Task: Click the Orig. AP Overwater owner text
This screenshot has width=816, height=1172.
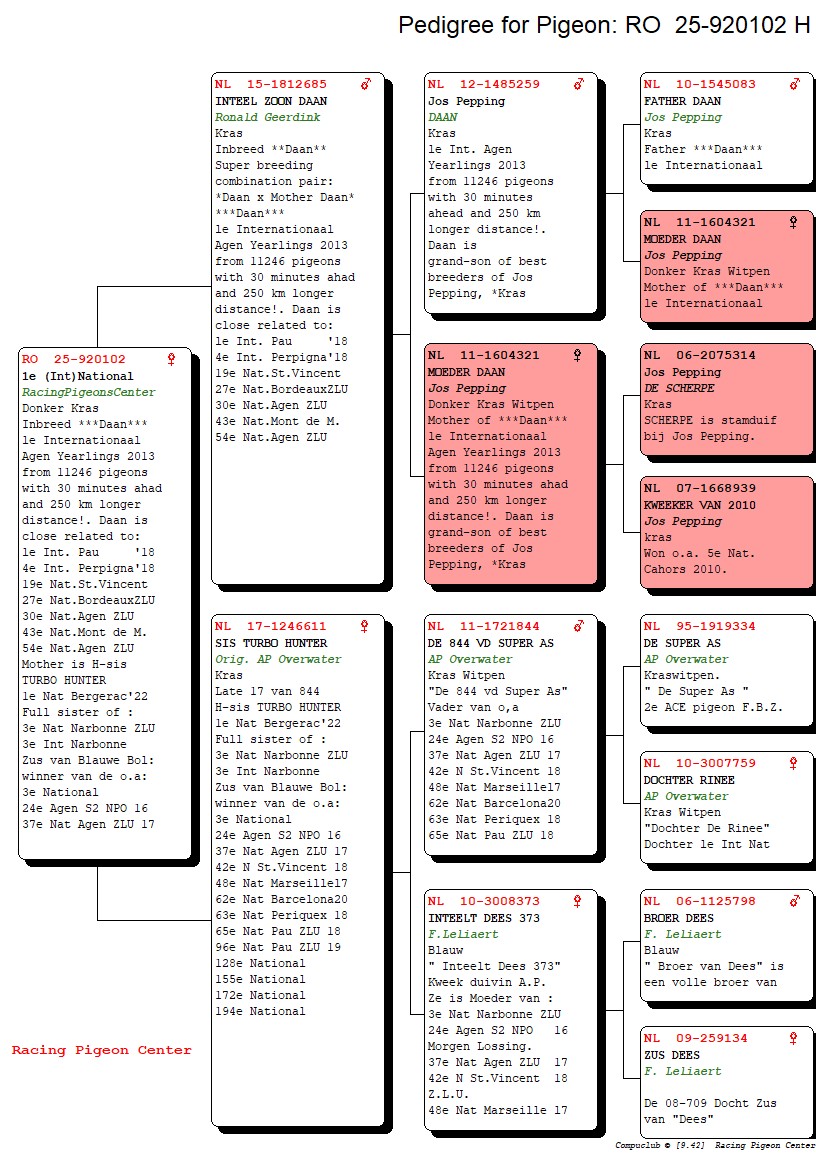Action: [x=278, y=659]
